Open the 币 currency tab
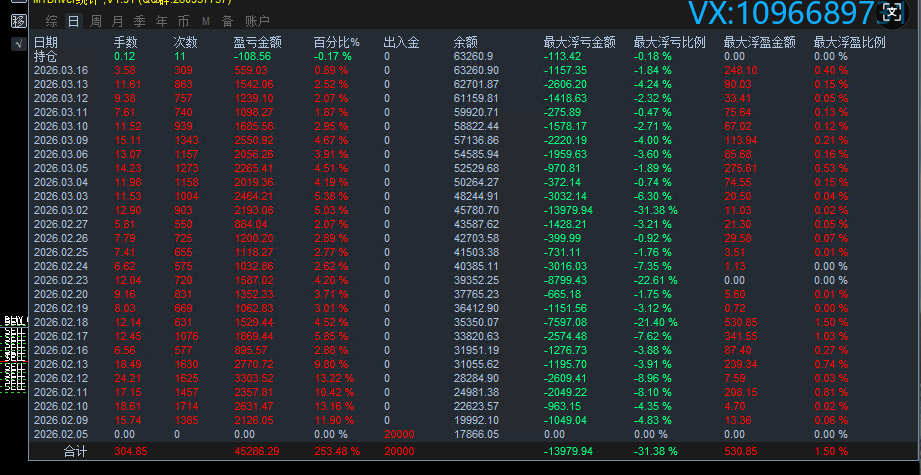Image resolution: width=921 pixels, height=475 pixels. (x=183, y=20)
